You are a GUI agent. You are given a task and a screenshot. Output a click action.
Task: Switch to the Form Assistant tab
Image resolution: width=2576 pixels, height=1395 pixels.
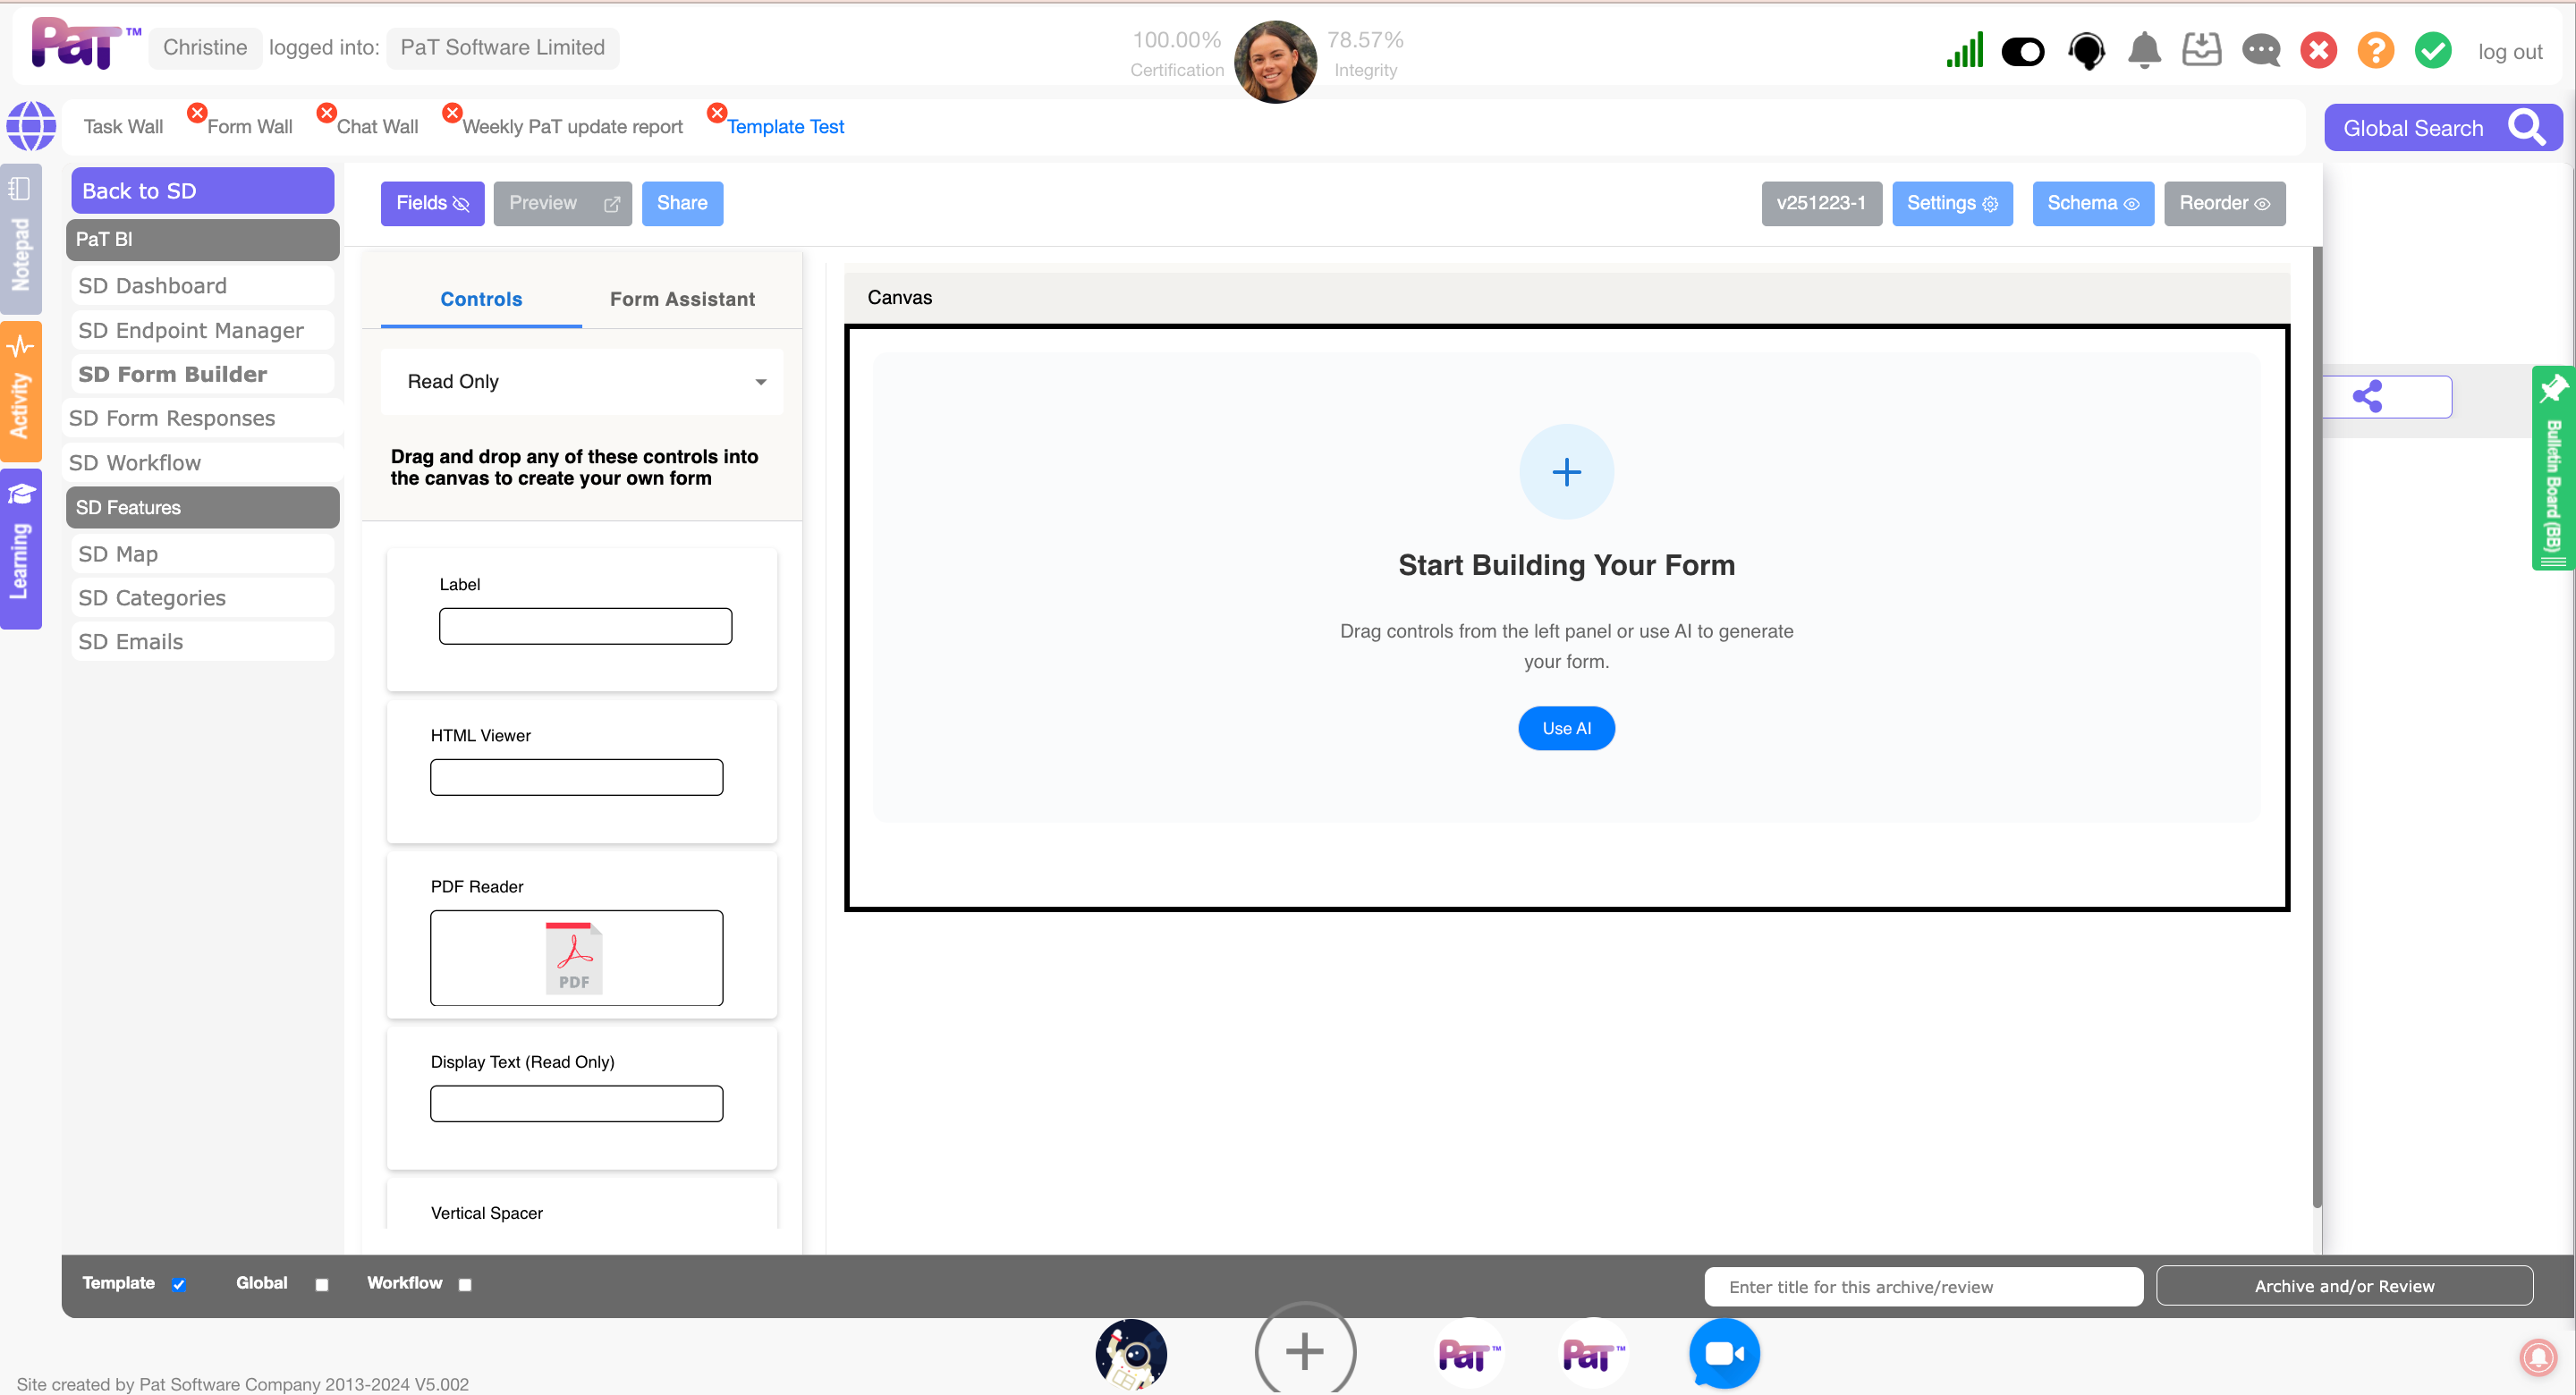tap(682, 299)
